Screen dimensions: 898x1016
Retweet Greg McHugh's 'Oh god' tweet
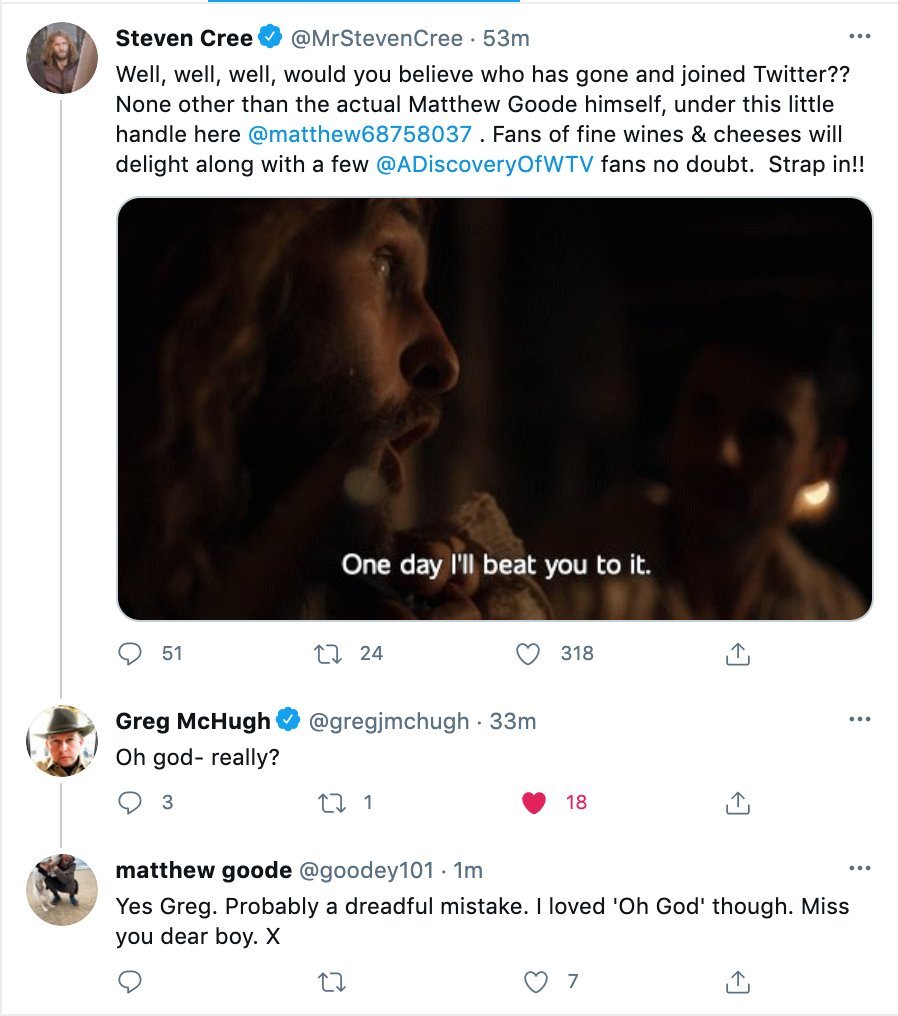tap(328, 802)
